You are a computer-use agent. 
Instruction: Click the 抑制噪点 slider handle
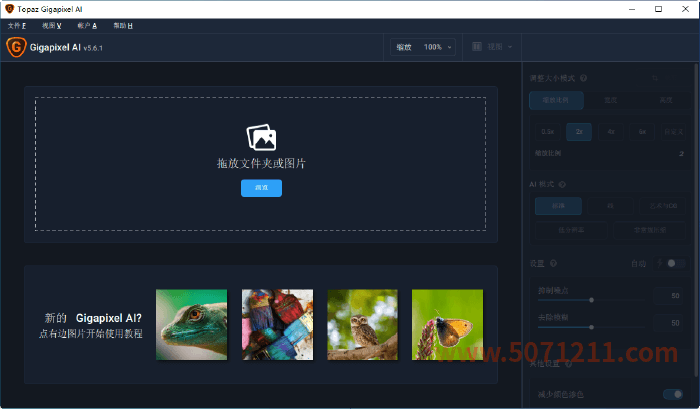(592, 299)
